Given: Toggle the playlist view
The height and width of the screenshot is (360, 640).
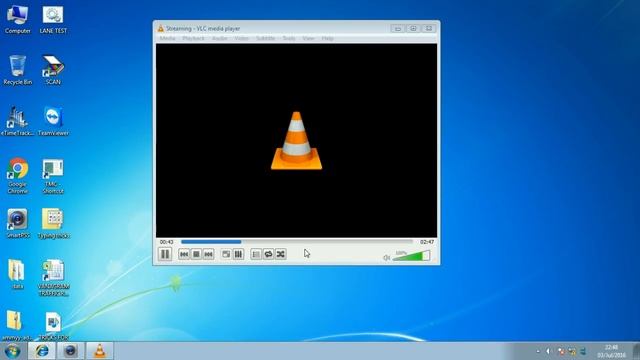Looking at the screenshot, I should click(256, 254).
